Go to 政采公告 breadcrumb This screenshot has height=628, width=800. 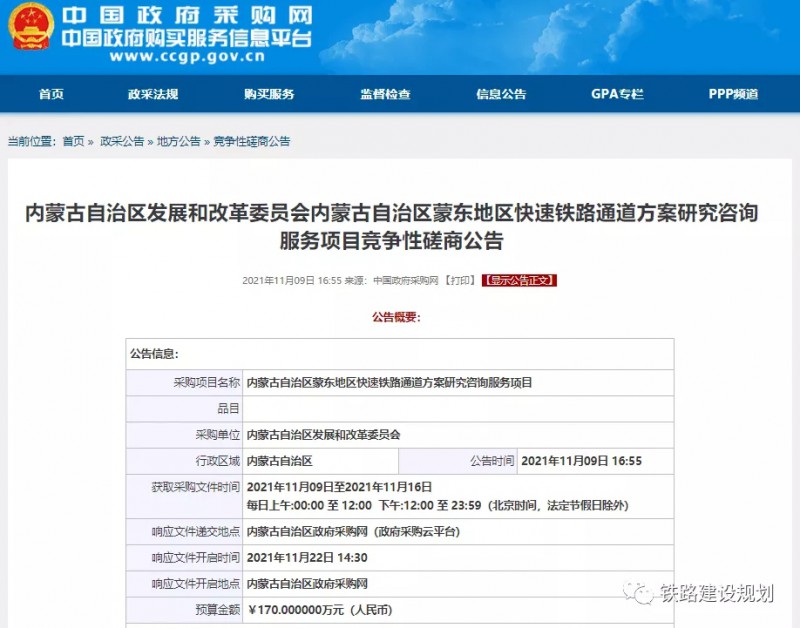[122, 141]
